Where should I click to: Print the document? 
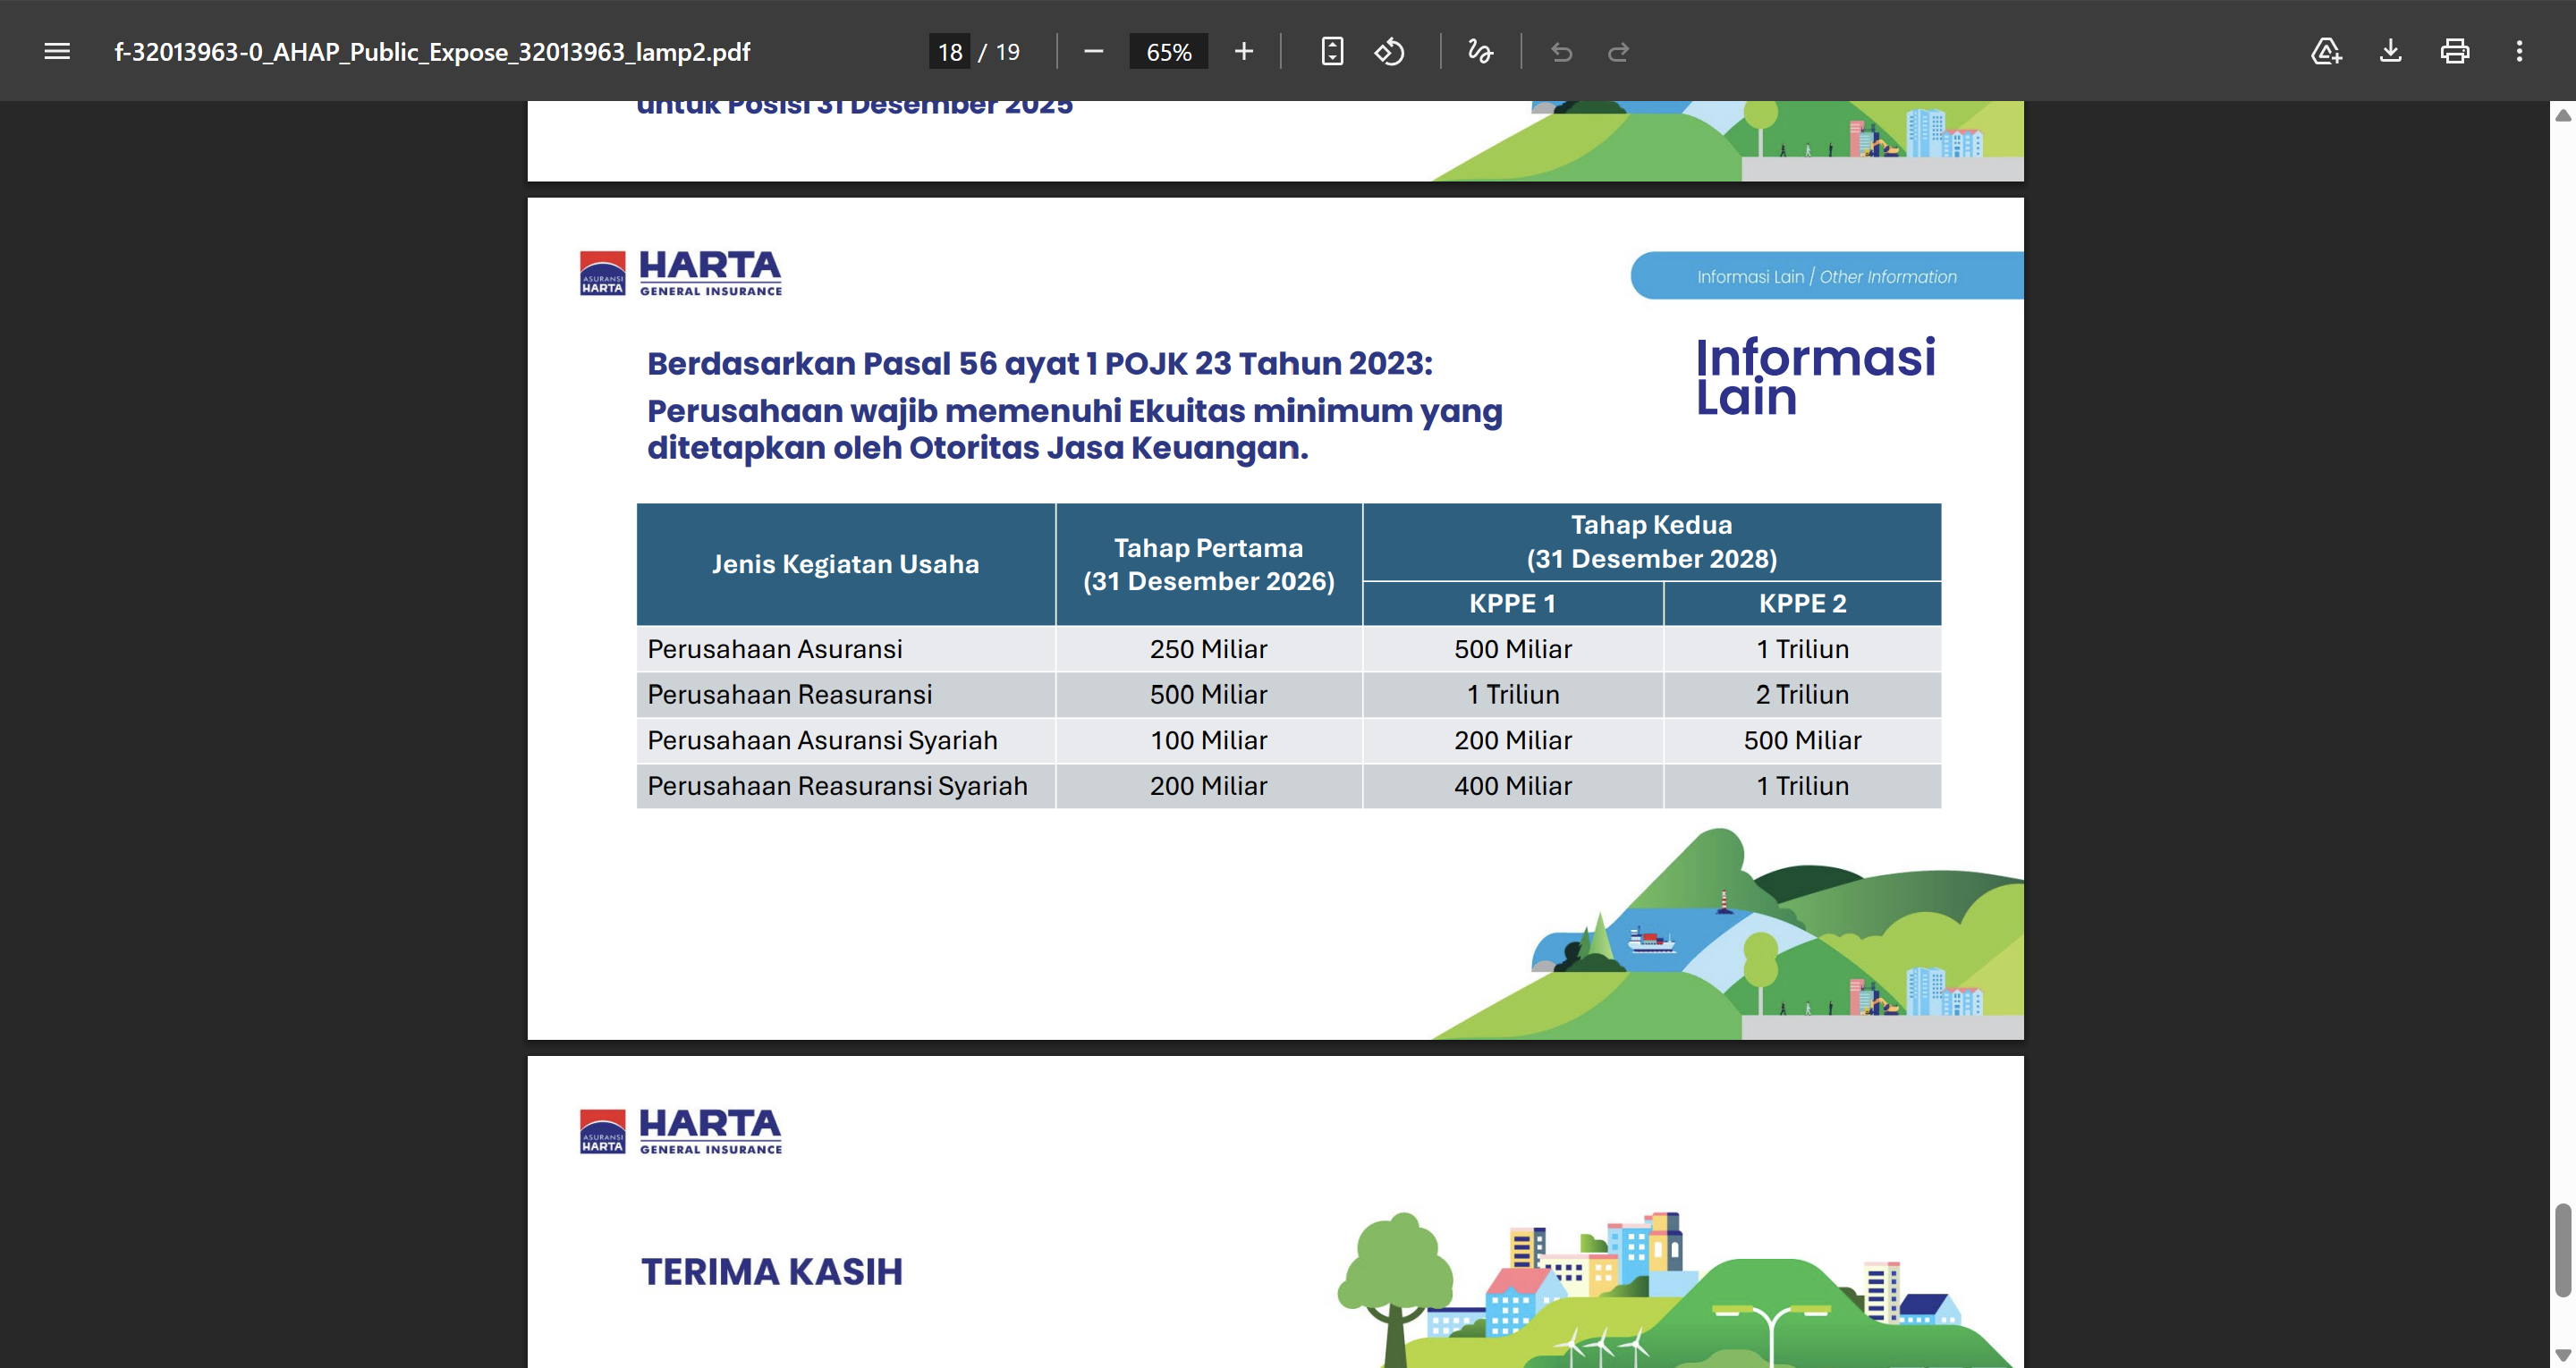point(2454,51)
